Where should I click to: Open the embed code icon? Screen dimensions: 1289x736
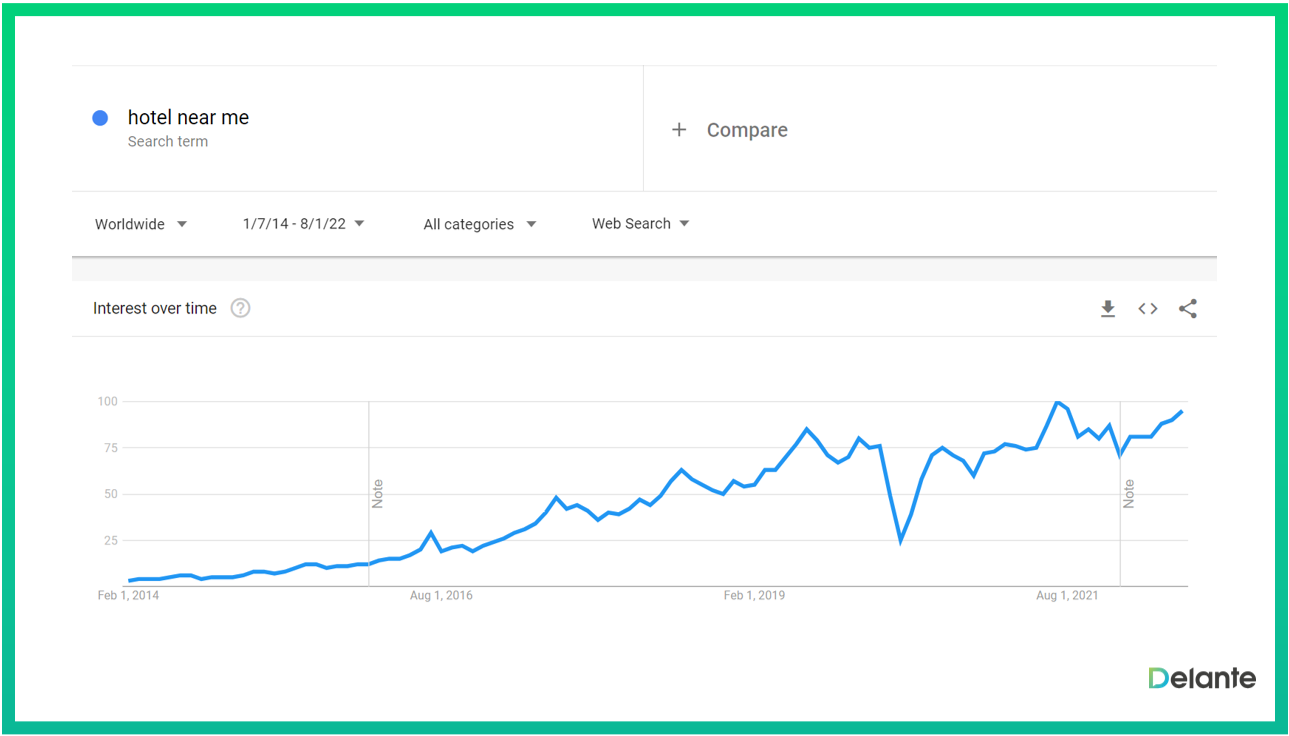pos(1147,309)
